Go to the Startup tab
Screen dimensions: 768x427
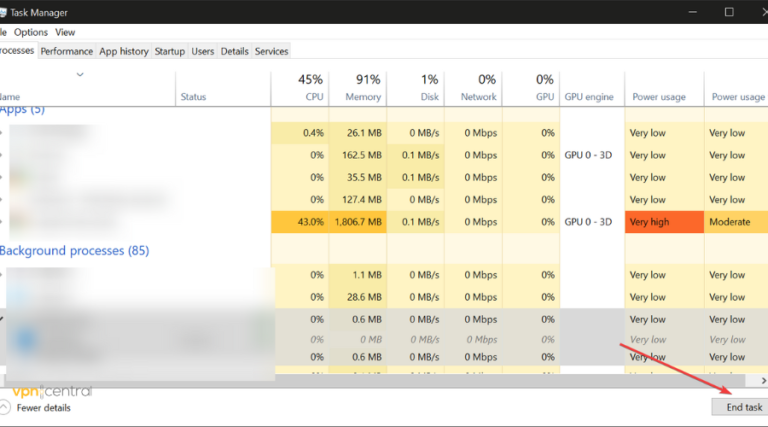tap(169, 51)
